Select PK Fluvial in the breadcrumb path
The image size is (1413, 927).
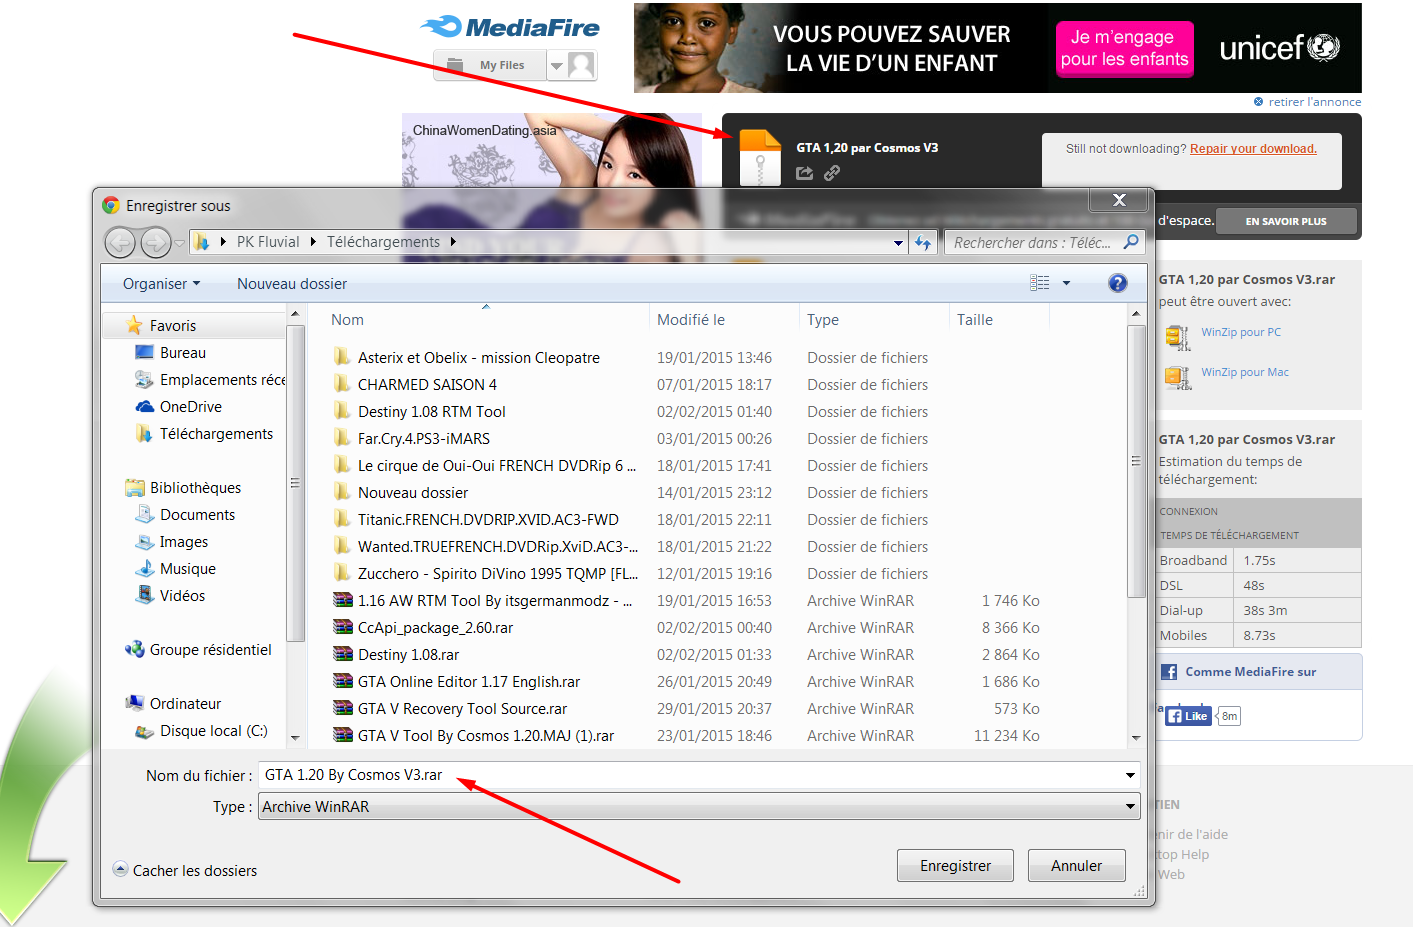tap(268, 242)
